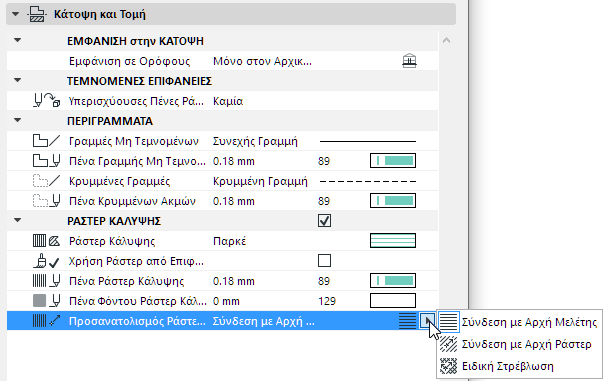Click the dashed line preview for Κρυμμένη Γραμμή
Screen dimensions: 605x381
pyautogui.click(x=368, y=181)
